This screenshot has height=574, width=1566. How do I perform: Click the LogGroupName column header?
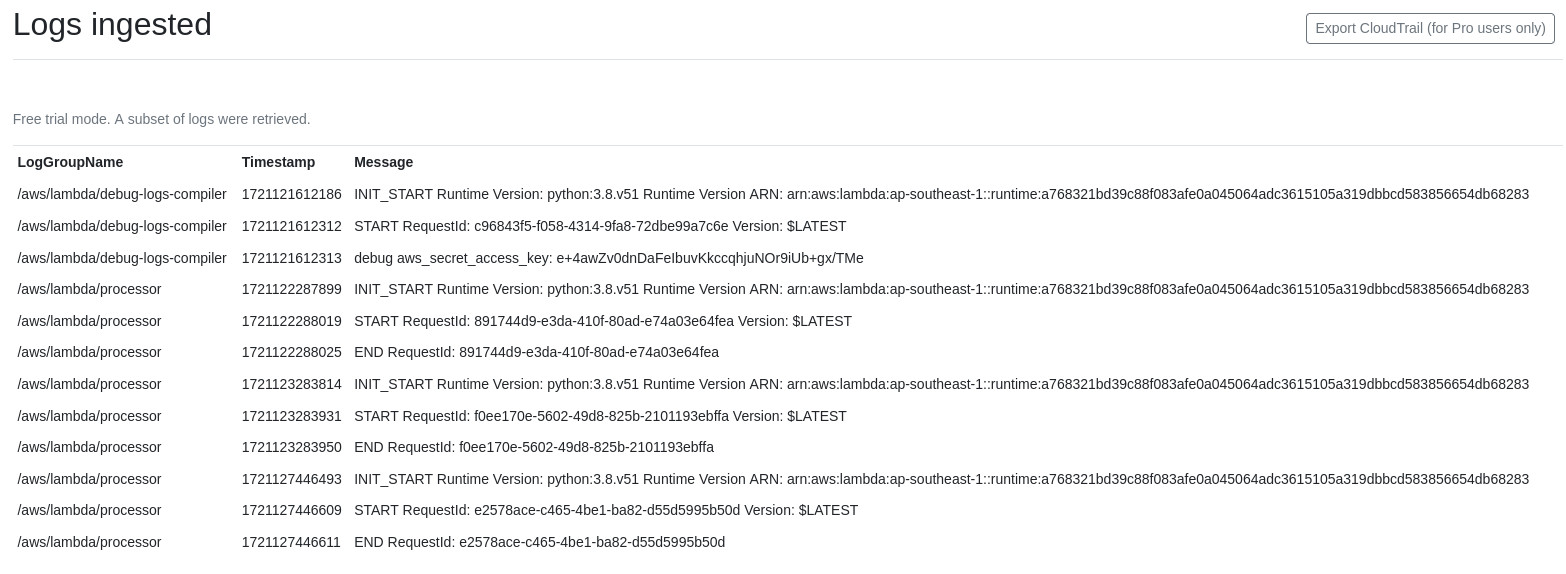pyautogui.click(x=70, y=162)
